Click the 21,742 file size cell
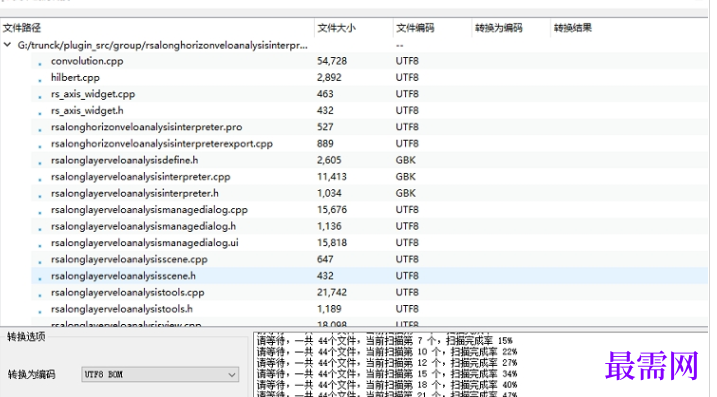Screen dimensions: 717x397 [332, 292]
